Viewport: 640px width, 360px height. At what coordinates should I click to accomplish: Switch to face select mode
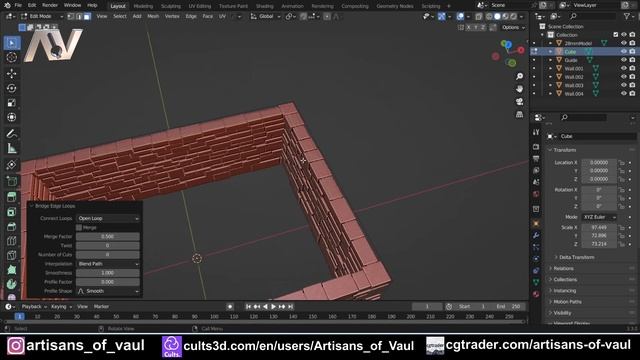coord(87,16)
